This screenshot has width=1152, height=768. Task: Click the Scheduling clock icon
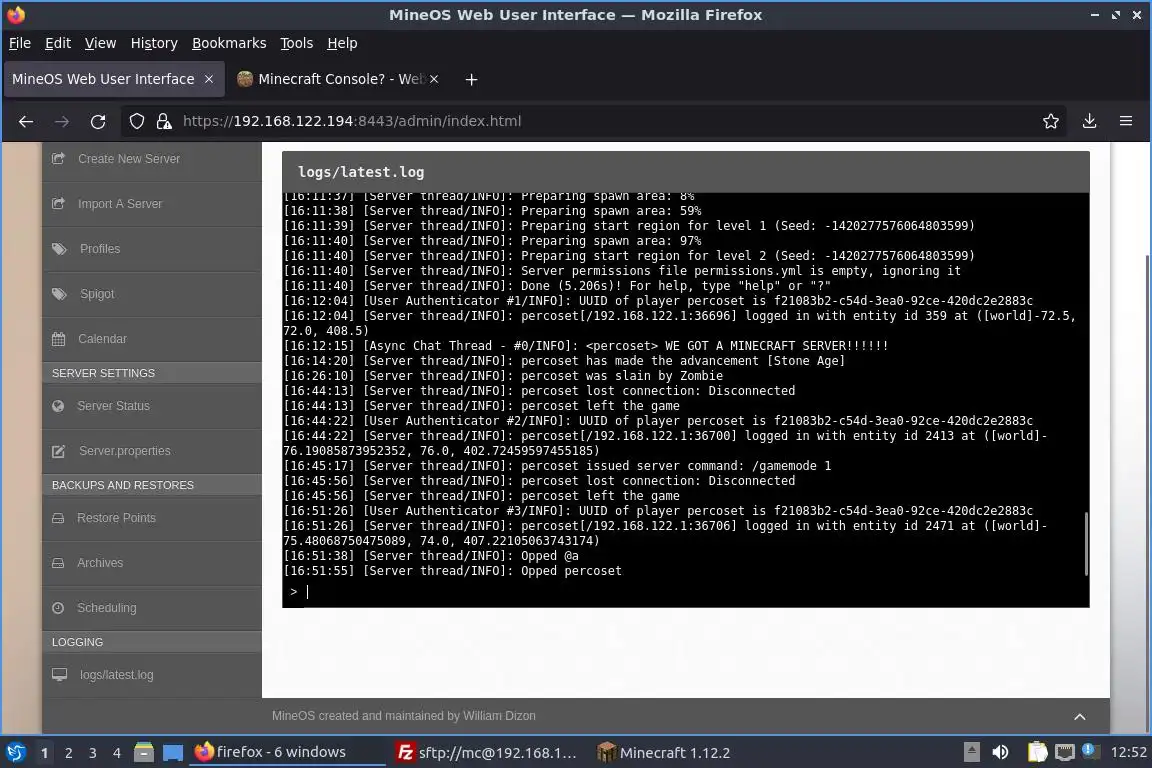coord(58,608)
